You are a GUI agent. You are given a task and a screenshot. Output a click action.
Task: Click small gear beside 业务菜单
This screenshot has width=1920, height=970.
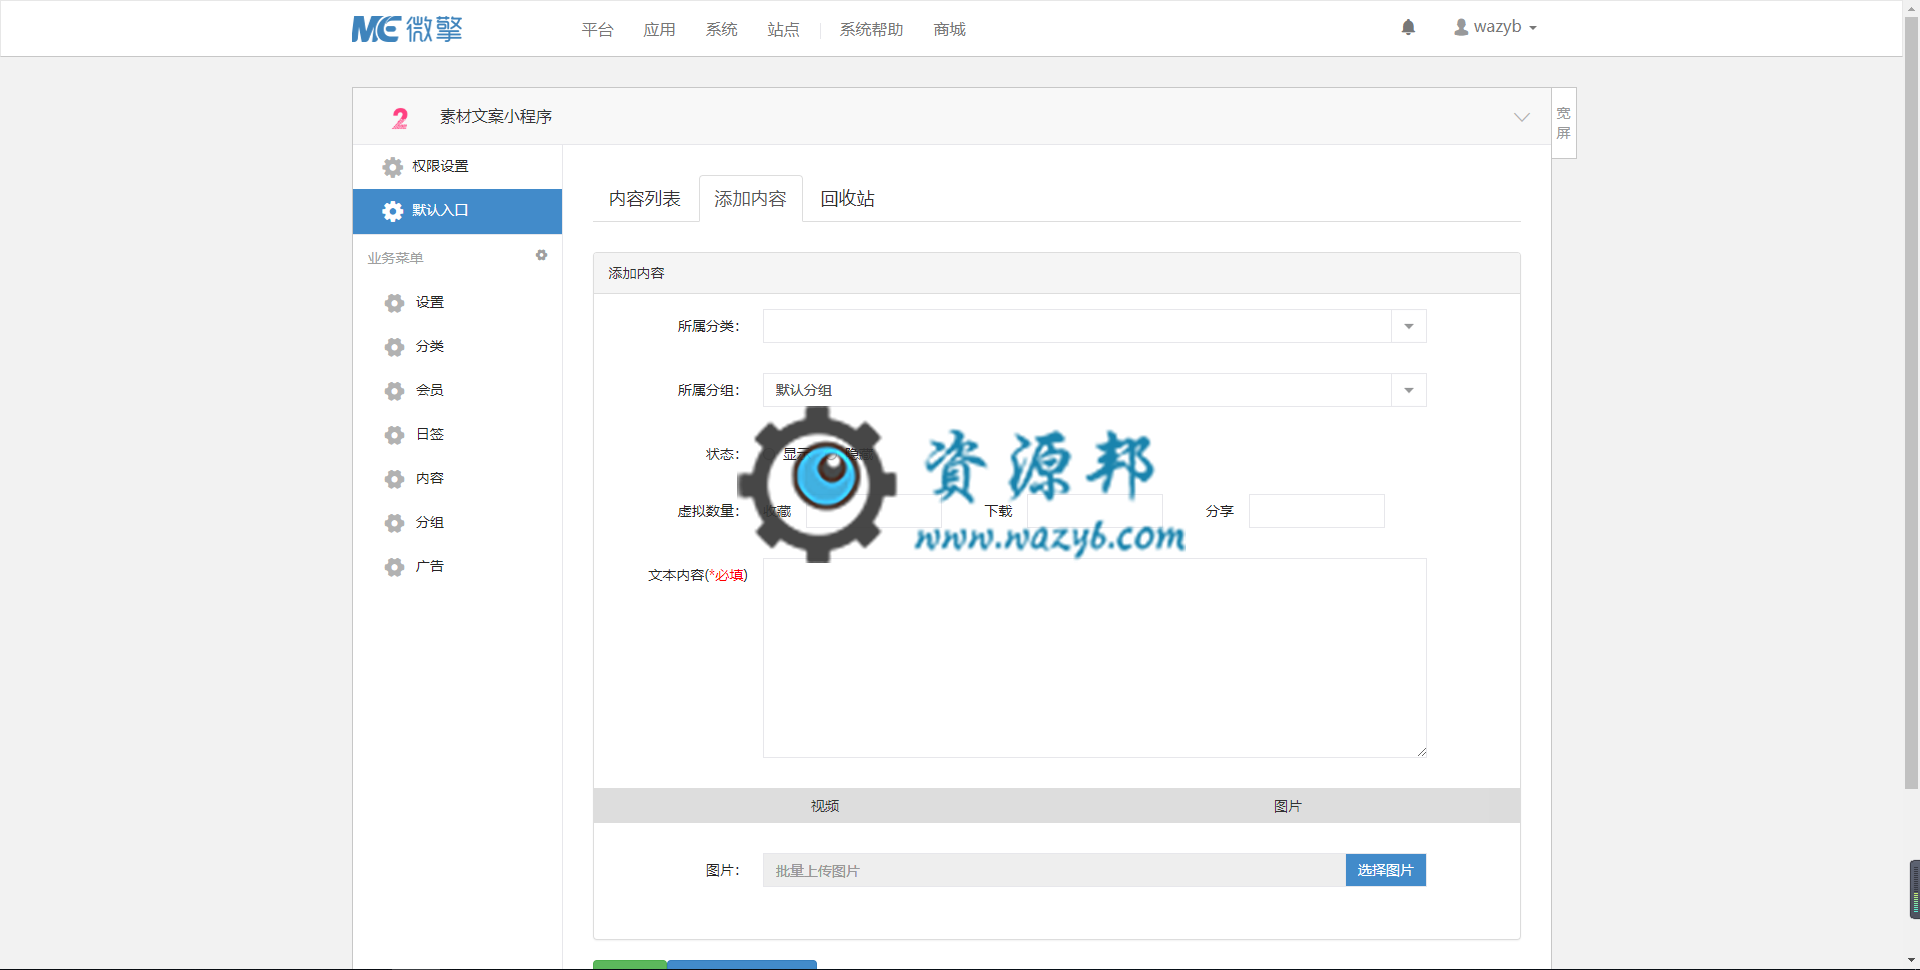click(x=541, y=255)
